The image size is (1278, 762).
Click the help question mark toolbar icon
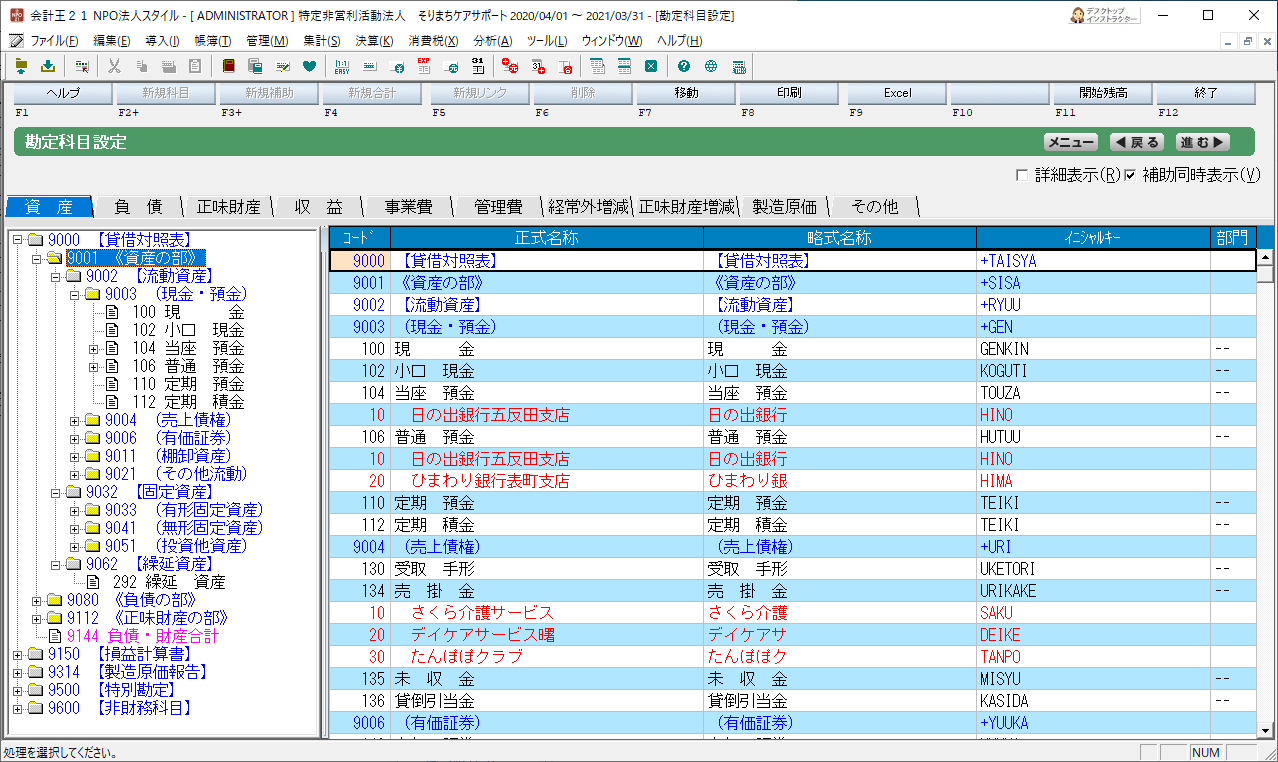point(684,67)
